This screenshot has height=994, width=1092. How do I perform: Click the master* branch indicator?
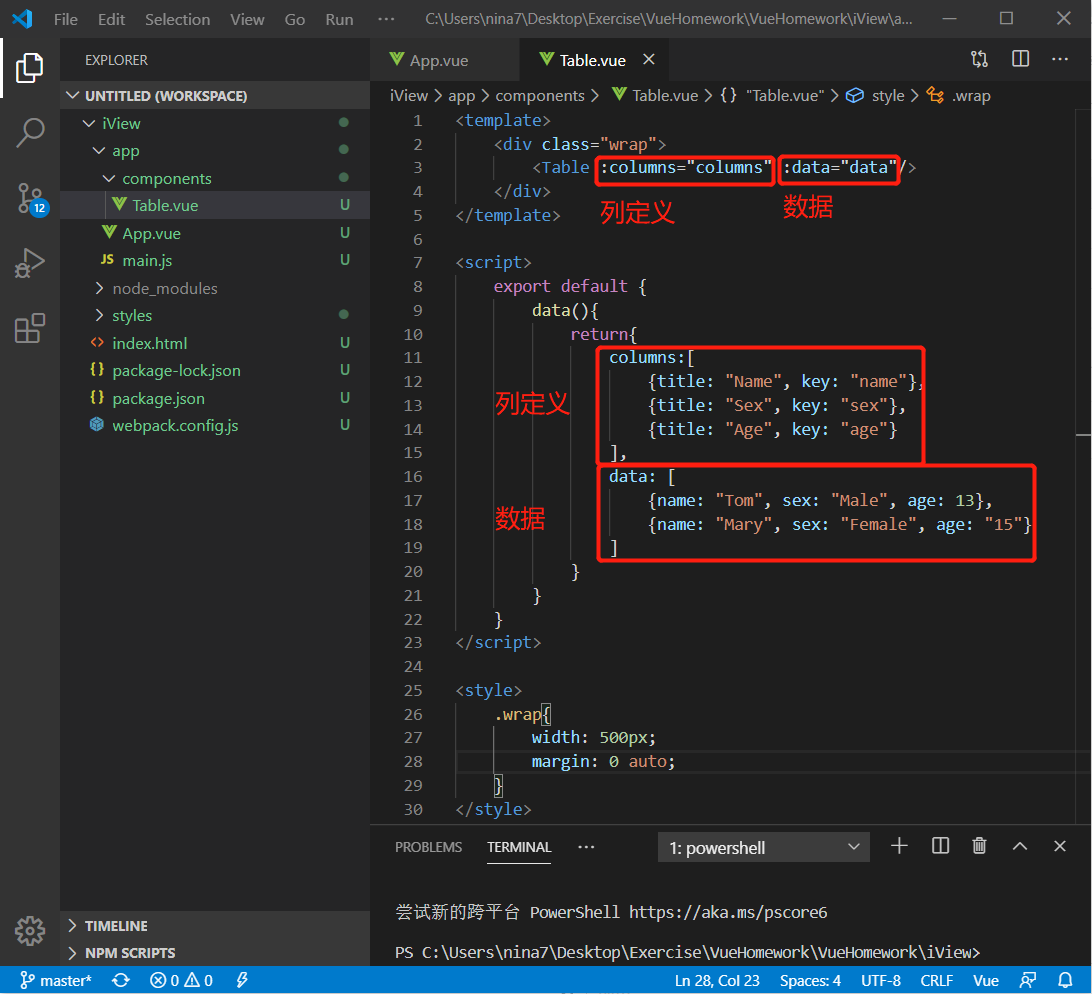[56, 980]
